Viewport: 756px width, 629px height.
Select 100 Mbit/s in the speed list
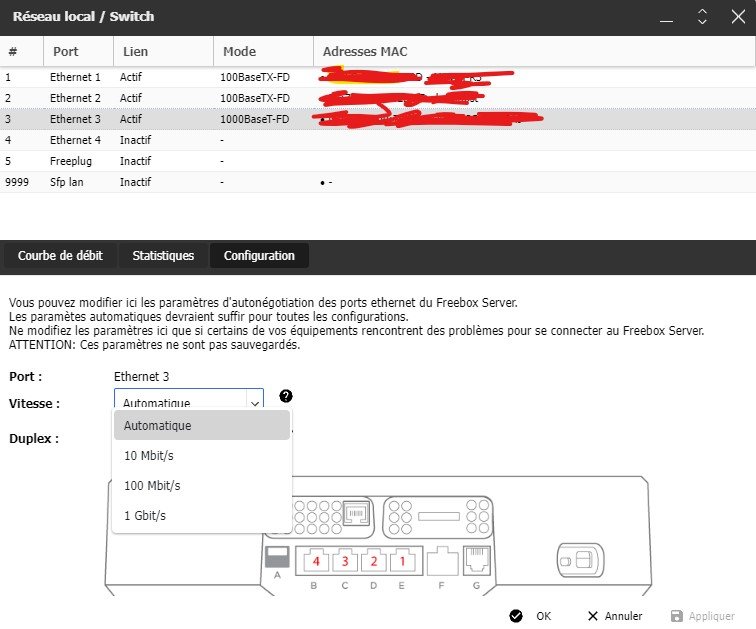coord(152,486)
